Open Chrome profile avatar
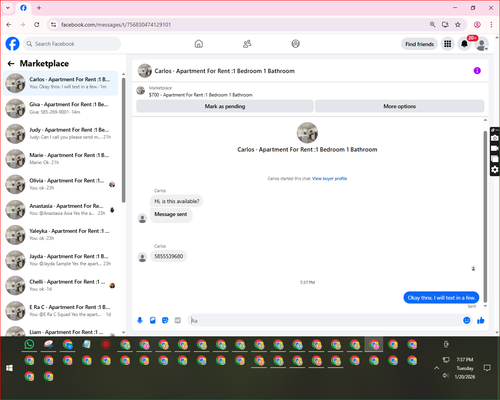Viewport: 500px width, 400px height. [x=477, y=24]
